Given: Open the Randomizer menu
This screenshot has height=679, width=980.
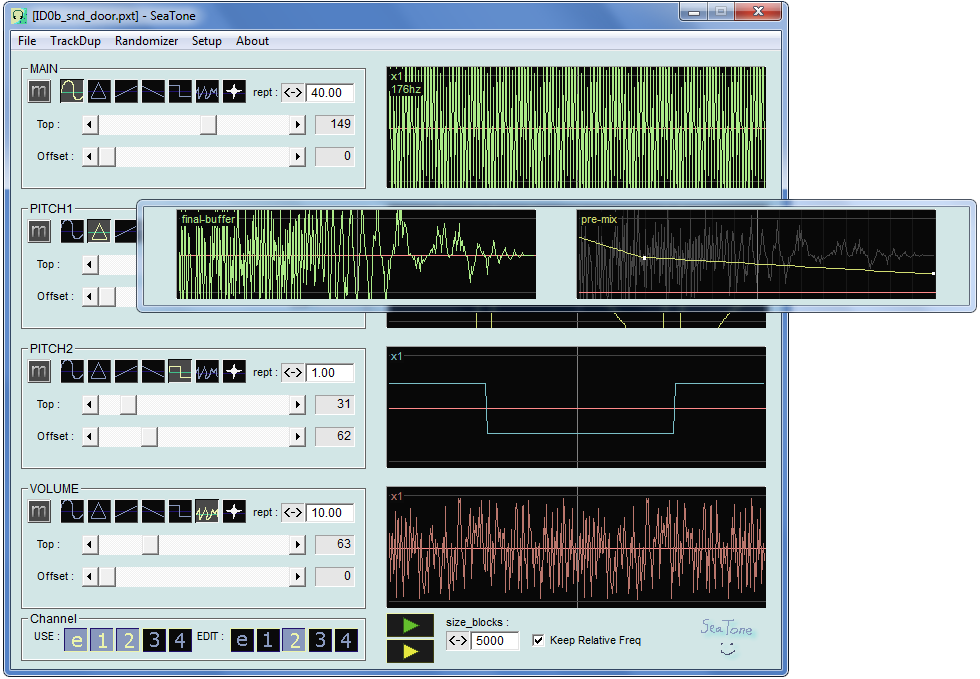Looking at the screenshot, I should click(x=146, y=41).
